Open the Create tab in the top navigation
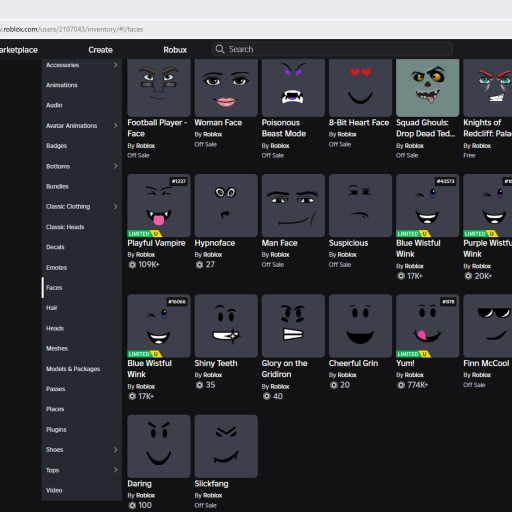Screen dimensions: 512x512 100,50
